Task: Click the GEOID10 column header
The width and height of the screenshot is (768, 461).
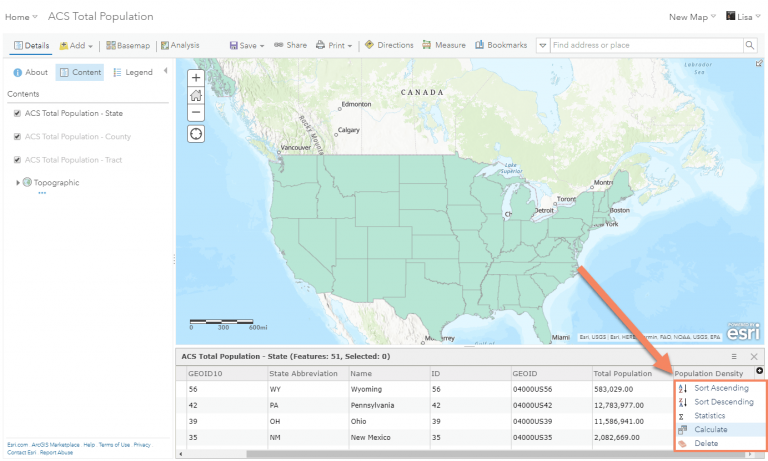Action: 205,373
